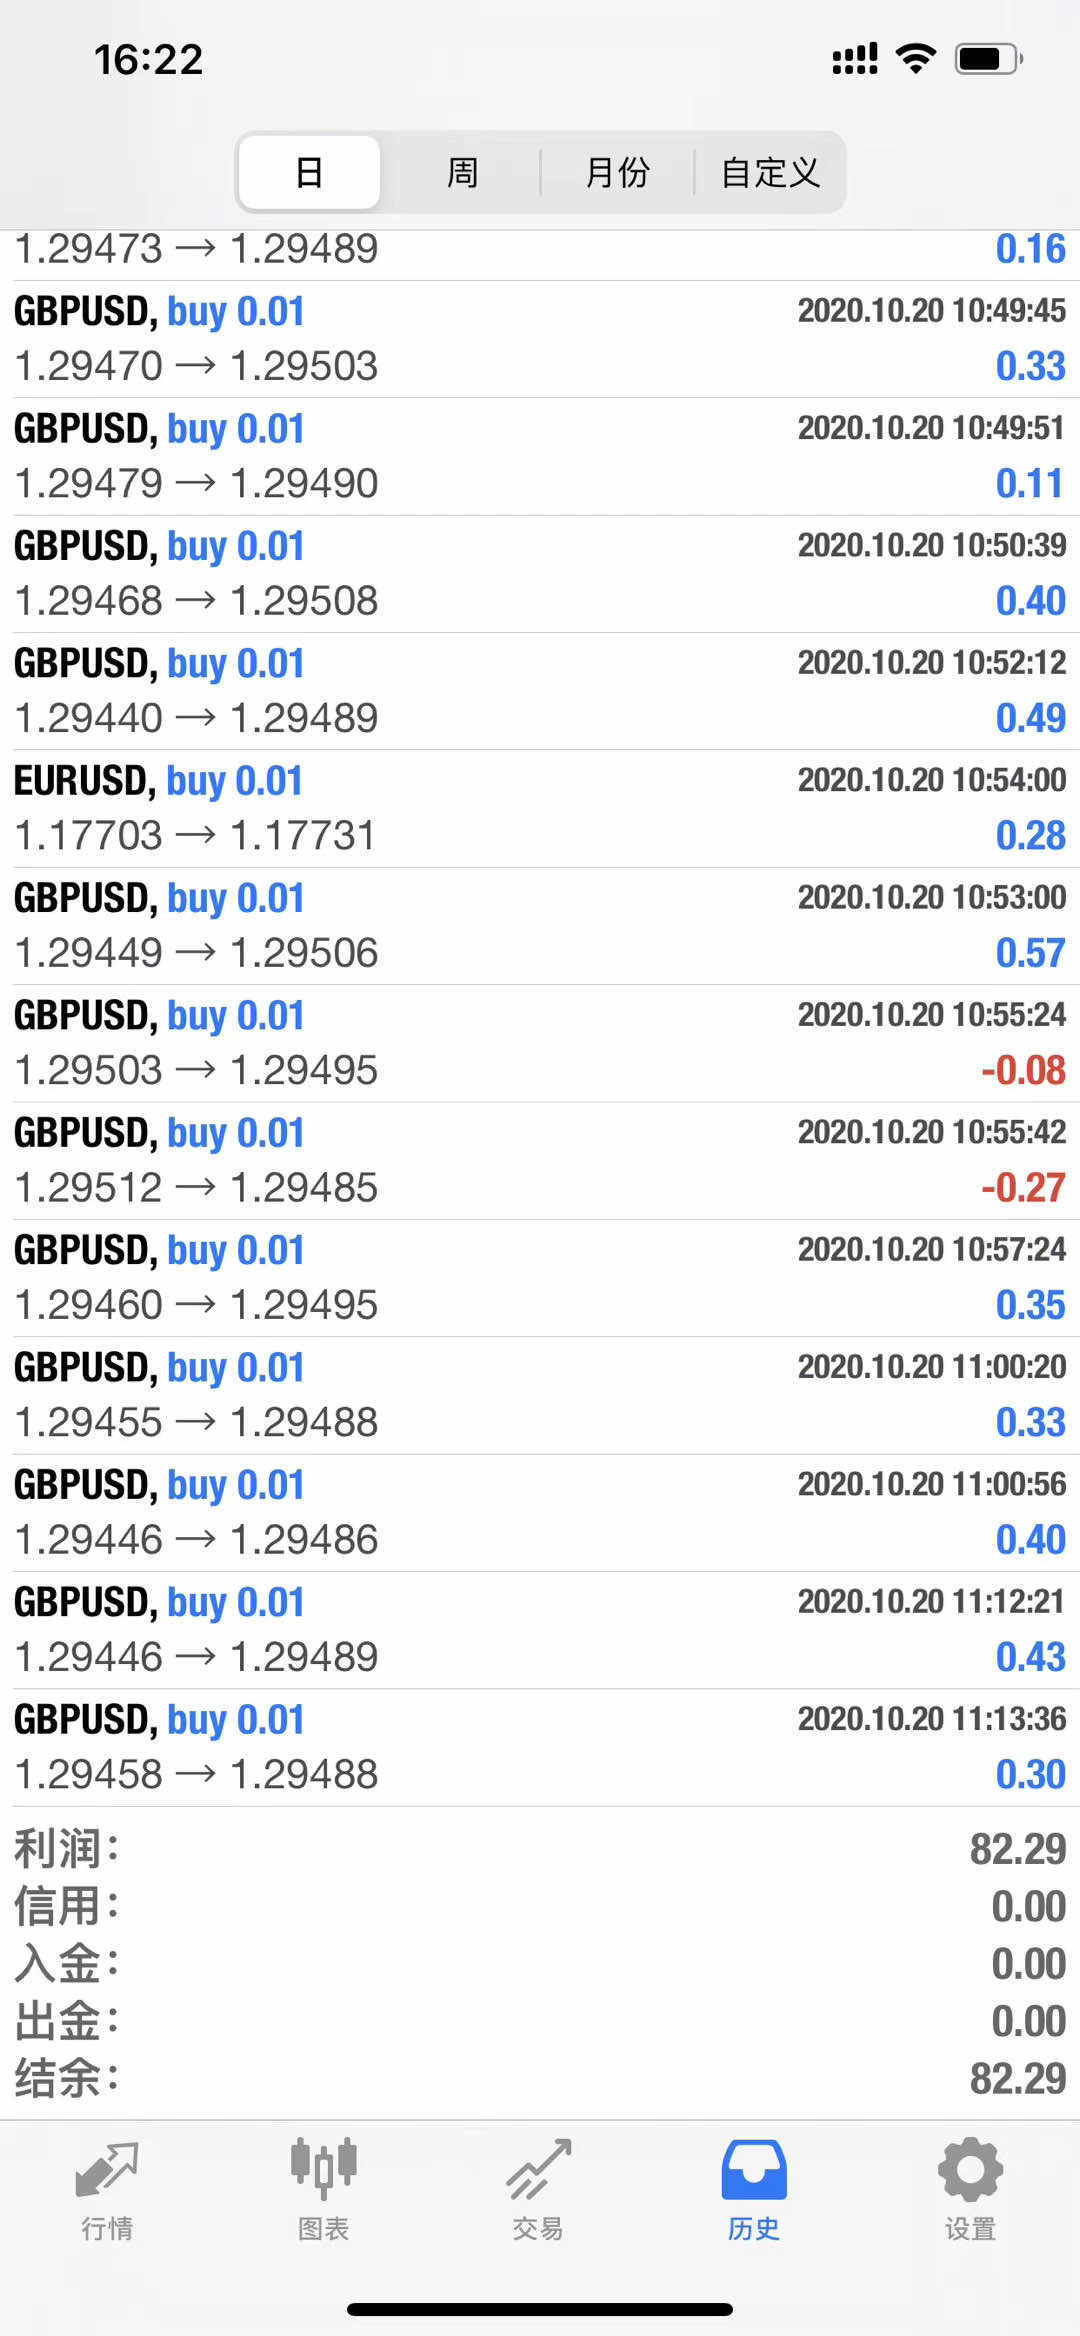Select the GBPUSD trade with -0.08 loss

pos(540,1043)
